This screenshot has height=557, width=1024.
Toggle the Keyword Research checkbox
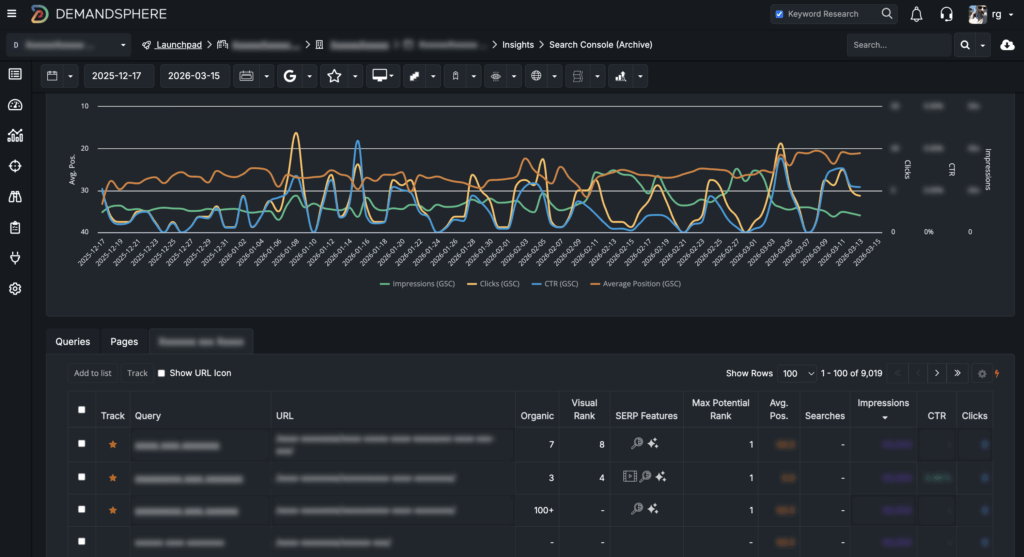pos(779,14)
